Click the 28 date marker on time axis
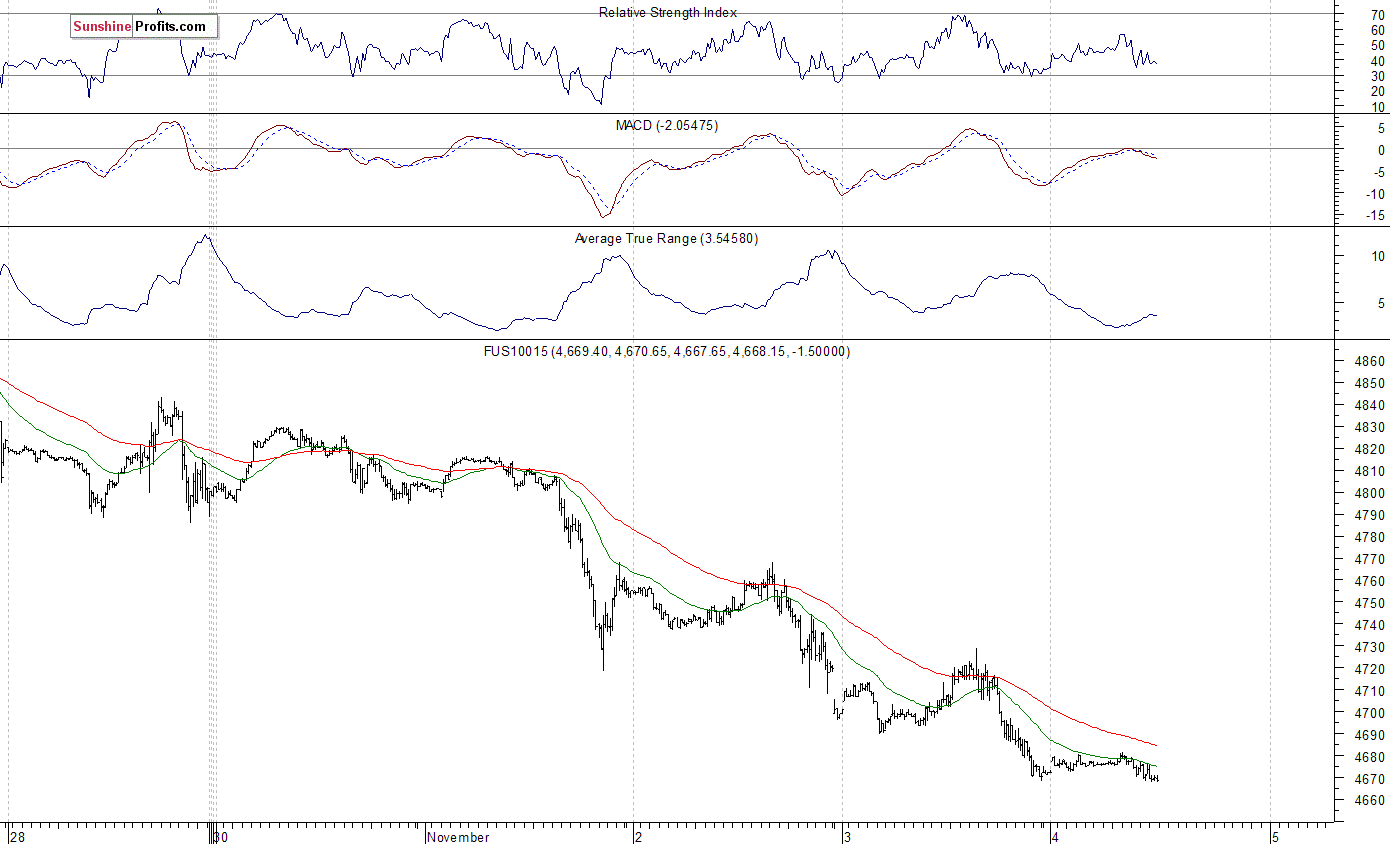 point(16,837)
